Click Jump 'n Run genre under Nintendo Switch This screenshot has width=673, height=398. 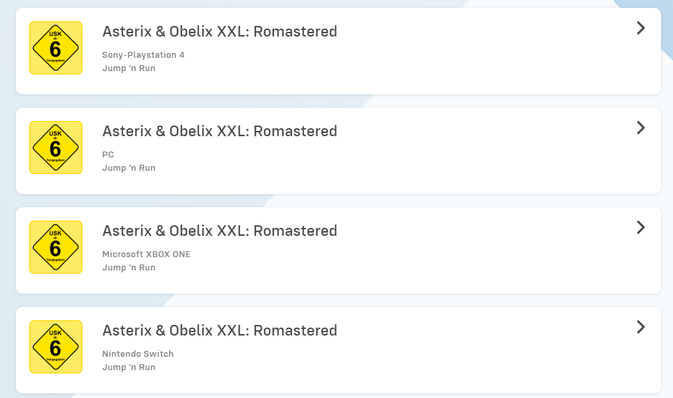point(129,367)
